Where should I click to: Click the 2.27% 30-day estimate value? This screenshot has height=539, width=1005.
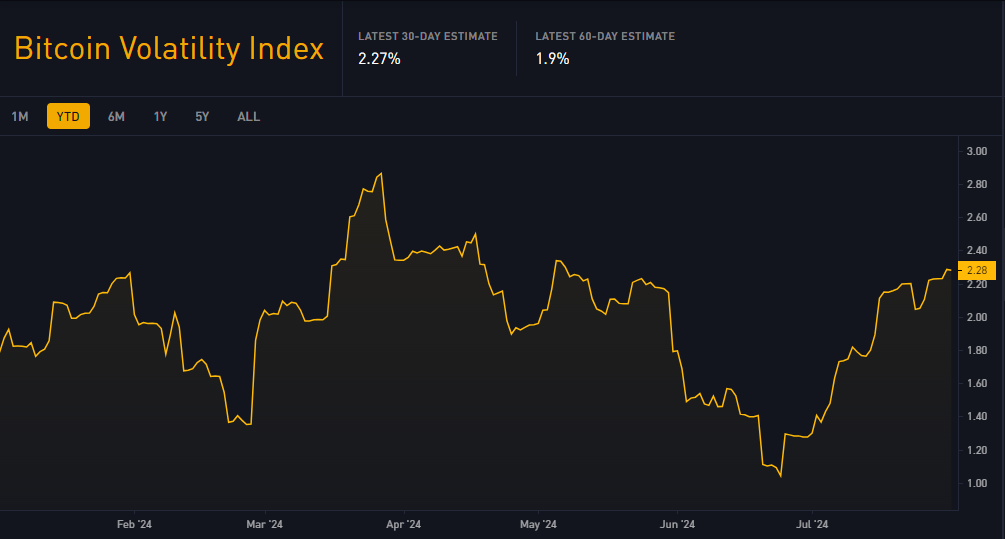[379, 59]
